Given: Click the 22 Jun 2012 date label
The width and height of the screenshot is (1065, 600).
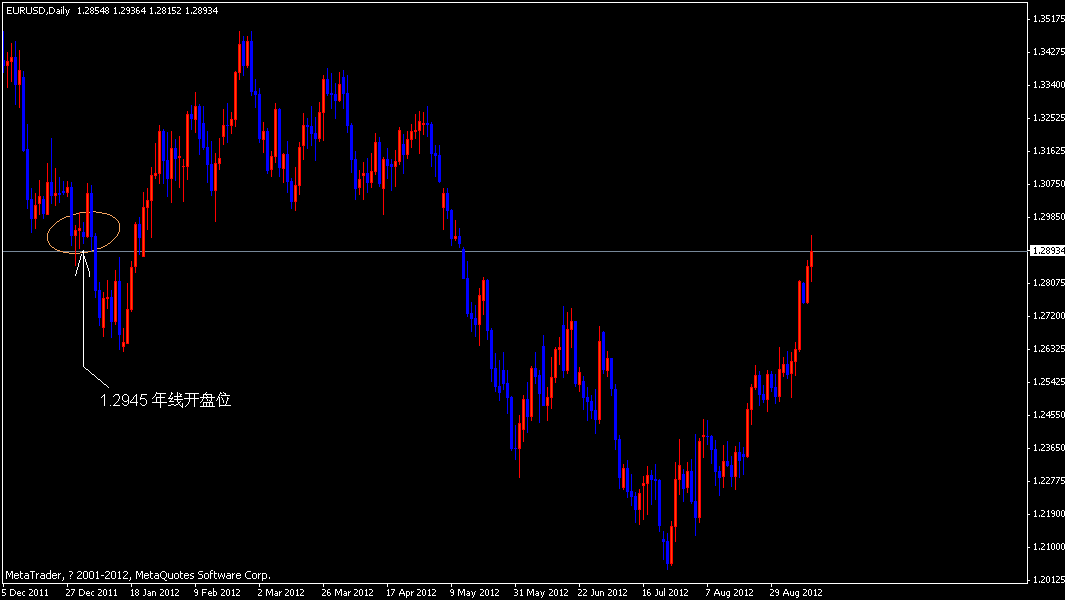Looking at the screenshot, I should pyautogui.click(x=602, y=593).
